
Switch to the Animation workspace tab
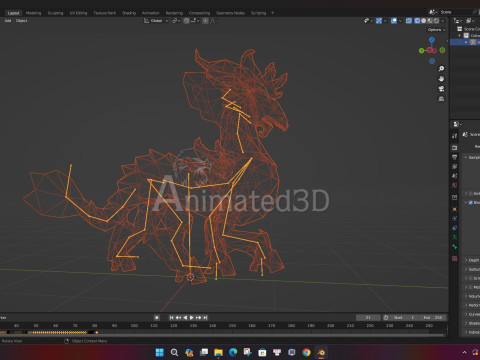coord(151,13)
